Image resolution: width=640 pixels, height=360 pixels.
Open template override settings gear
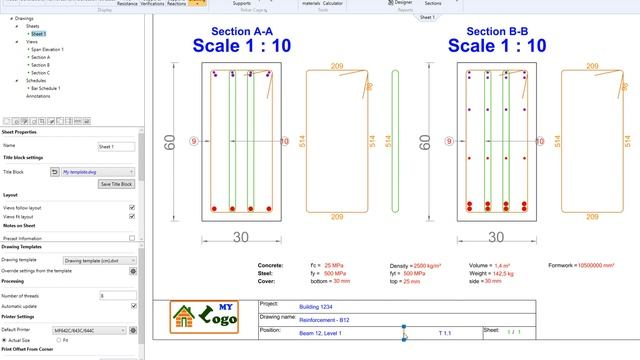[133, 271]
